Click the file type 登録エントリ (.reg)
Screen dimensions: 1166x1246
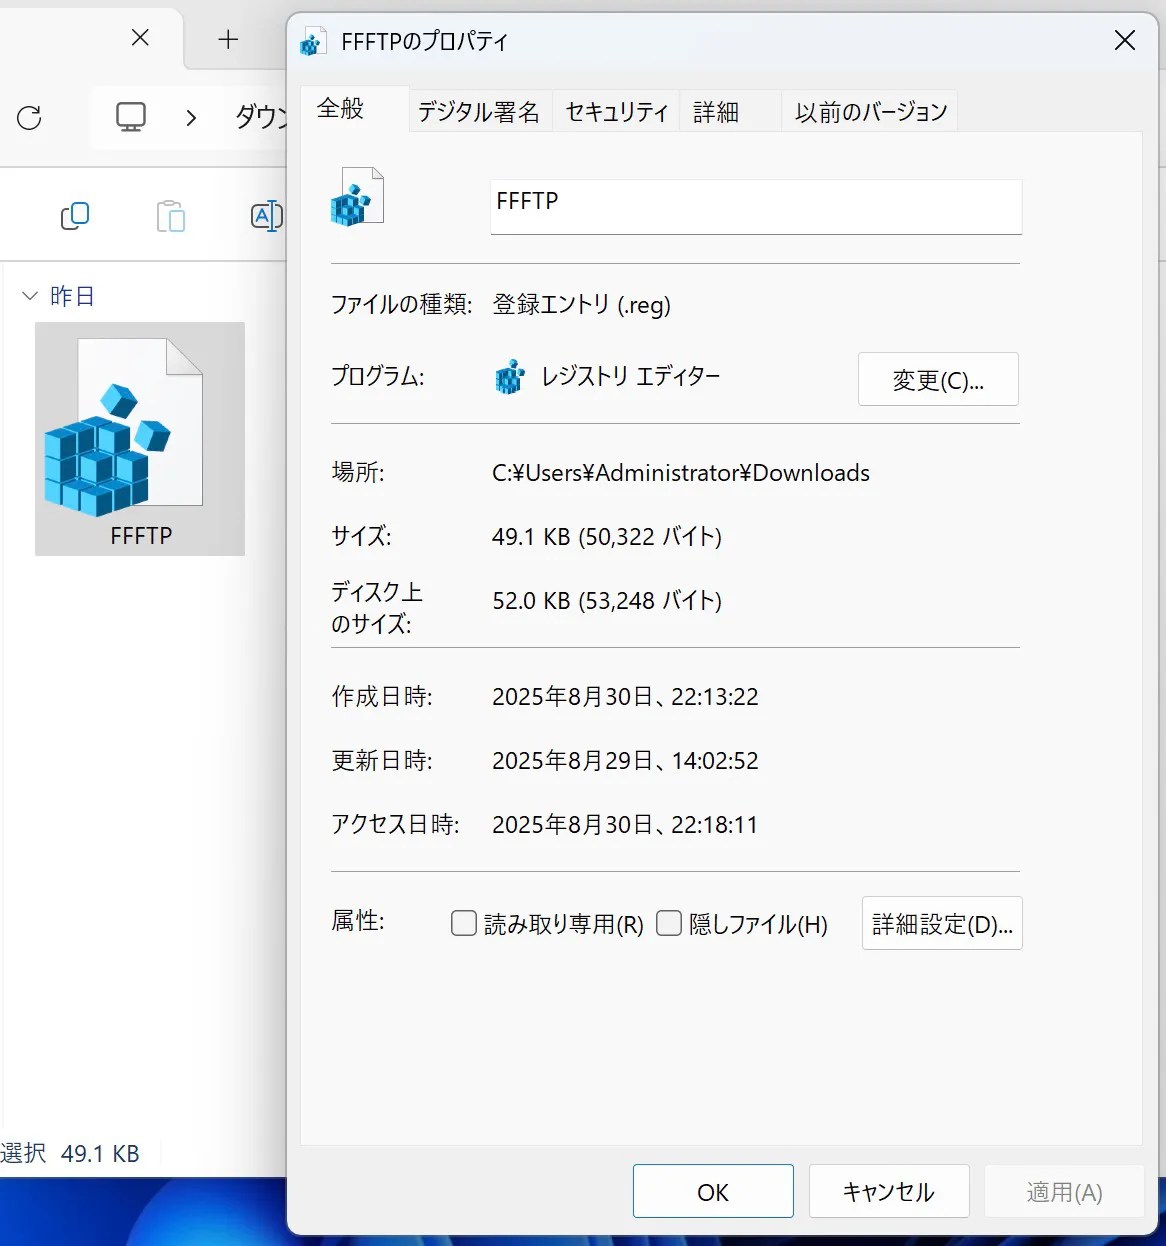[x=581, y=305]
